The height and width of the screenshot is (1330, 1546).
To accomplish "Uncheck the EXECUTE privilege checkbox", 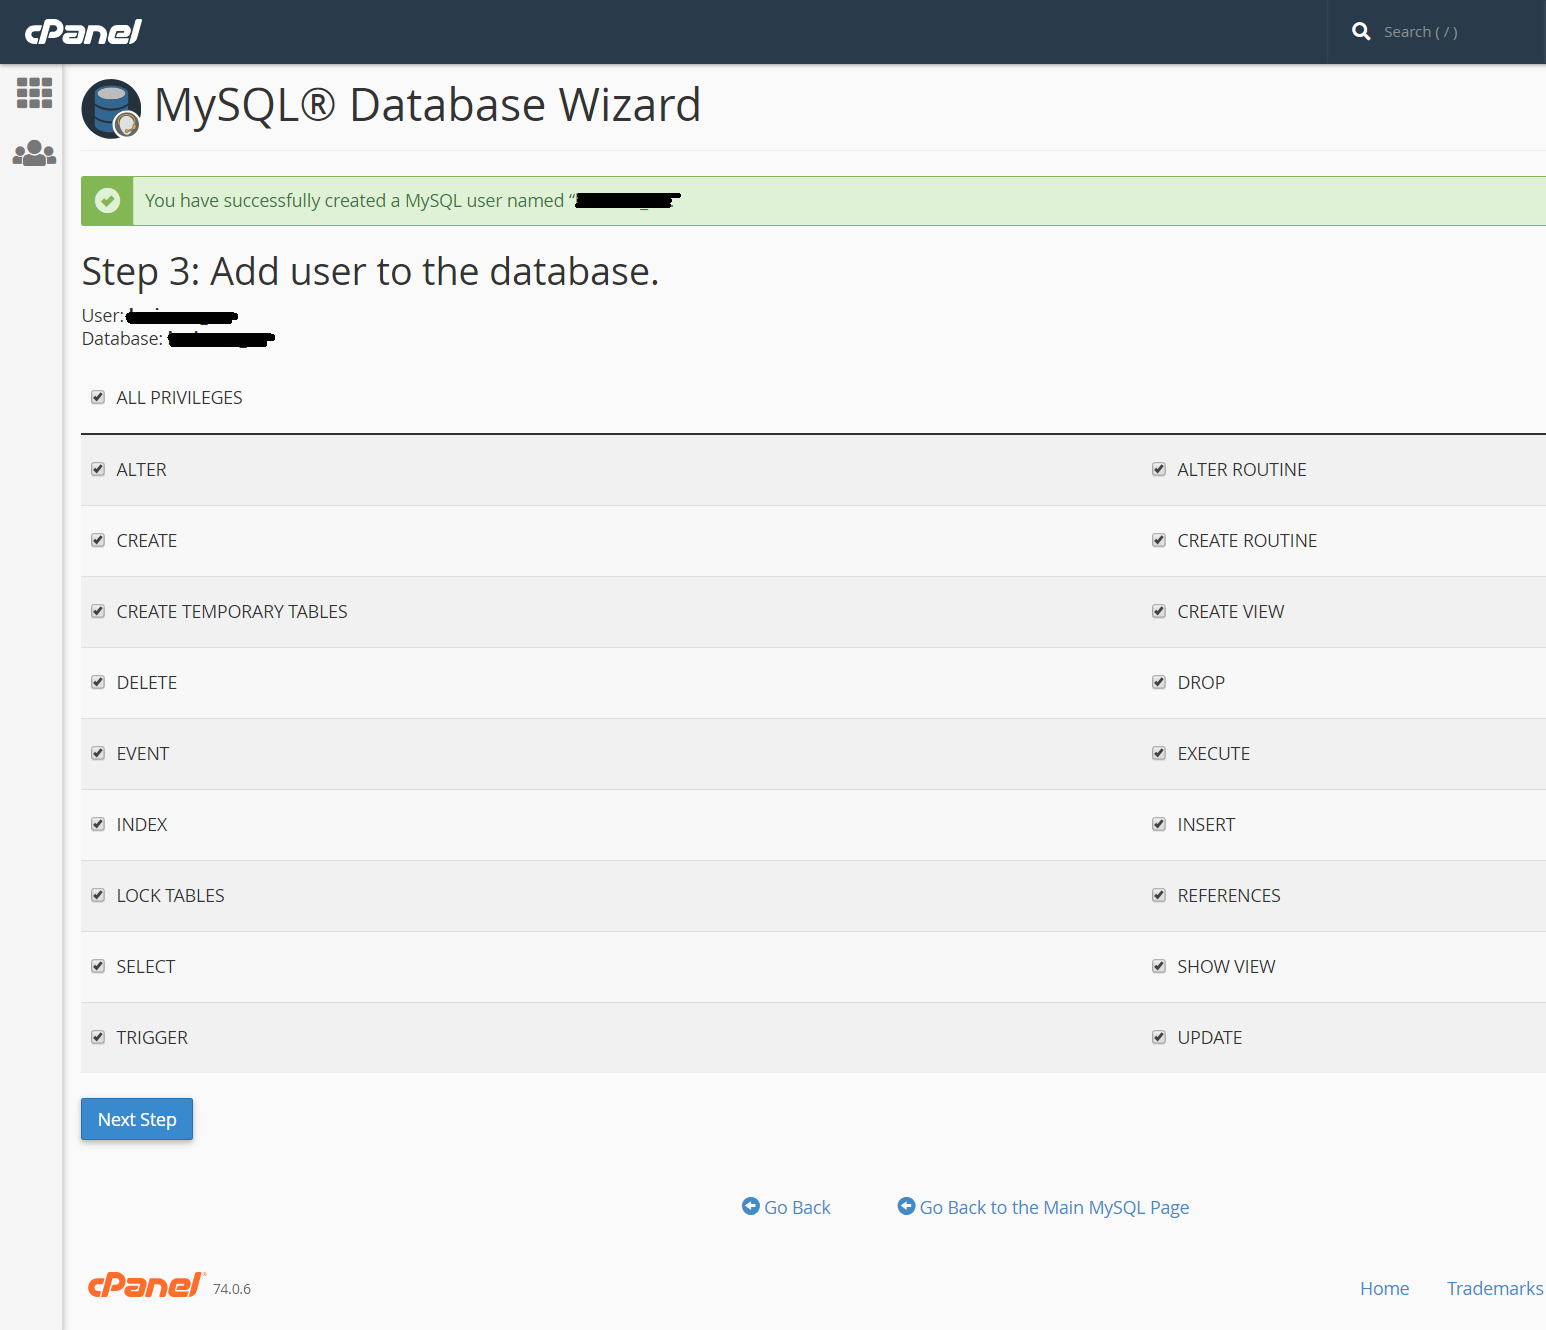I will click(x=1159, y=753).
